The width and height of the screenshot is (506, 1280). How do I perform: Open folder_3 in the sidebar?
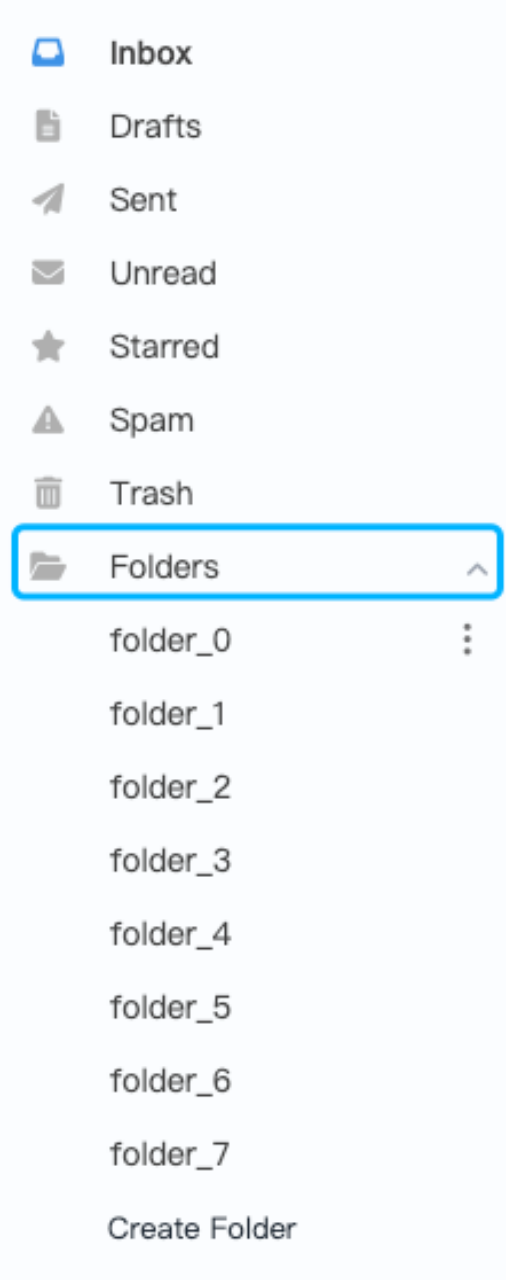(x=170, y=861)
